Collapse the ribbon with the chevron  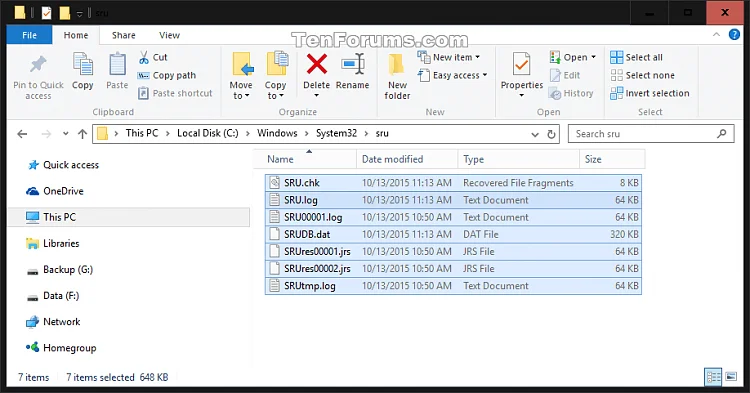tap(716, 34)
